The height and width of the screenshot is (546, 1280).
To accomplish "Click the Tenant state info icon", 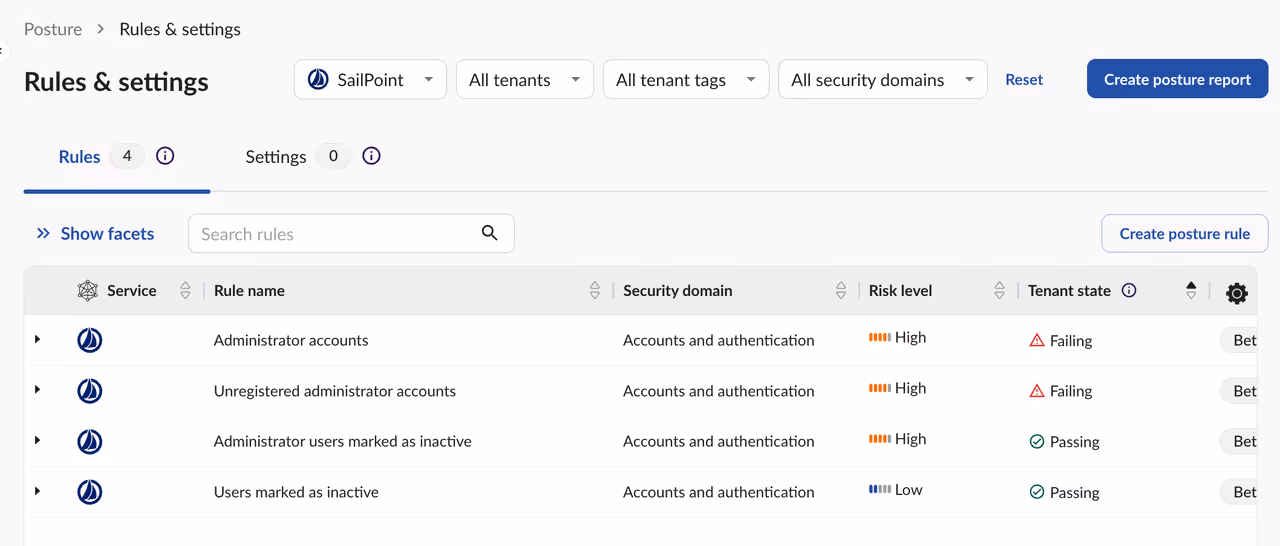I will (x=1129, y=291).
